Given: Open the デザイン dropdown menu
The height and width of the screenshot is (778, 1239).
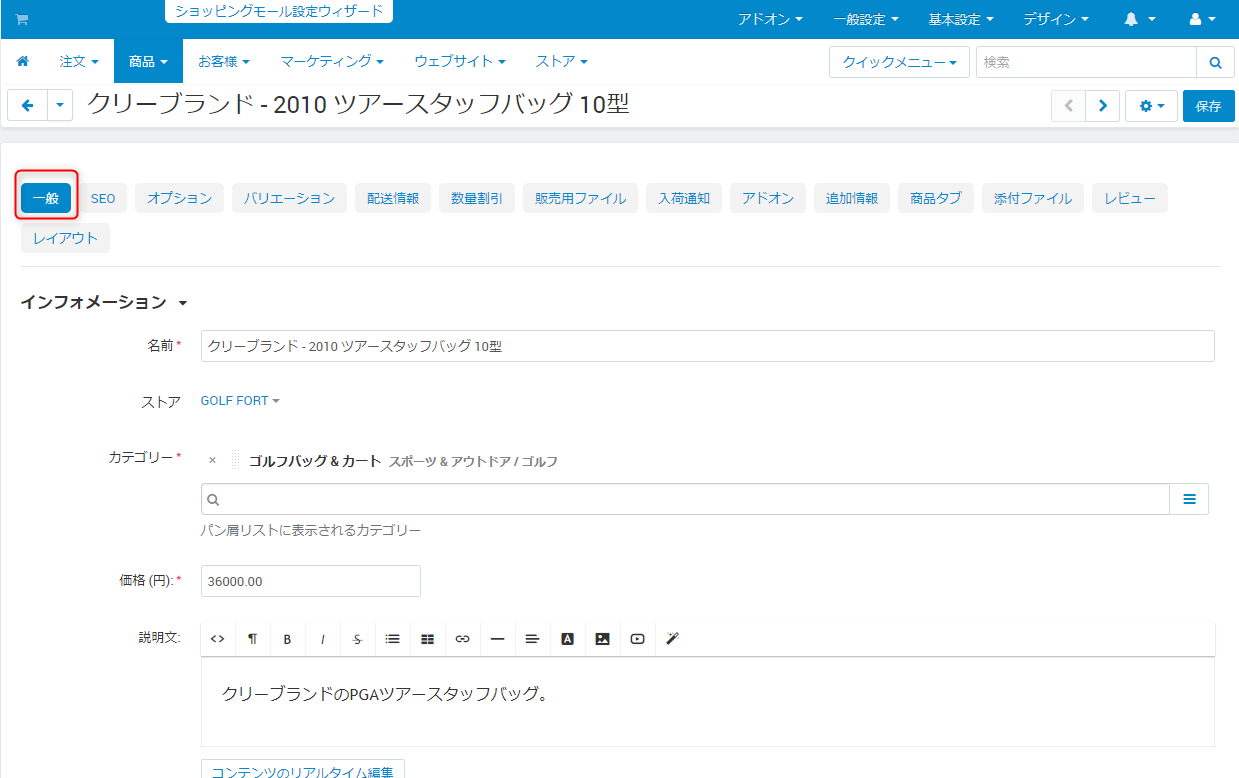Looking at the screenshot, I should pyautogui.click(x=1055, y=19).
